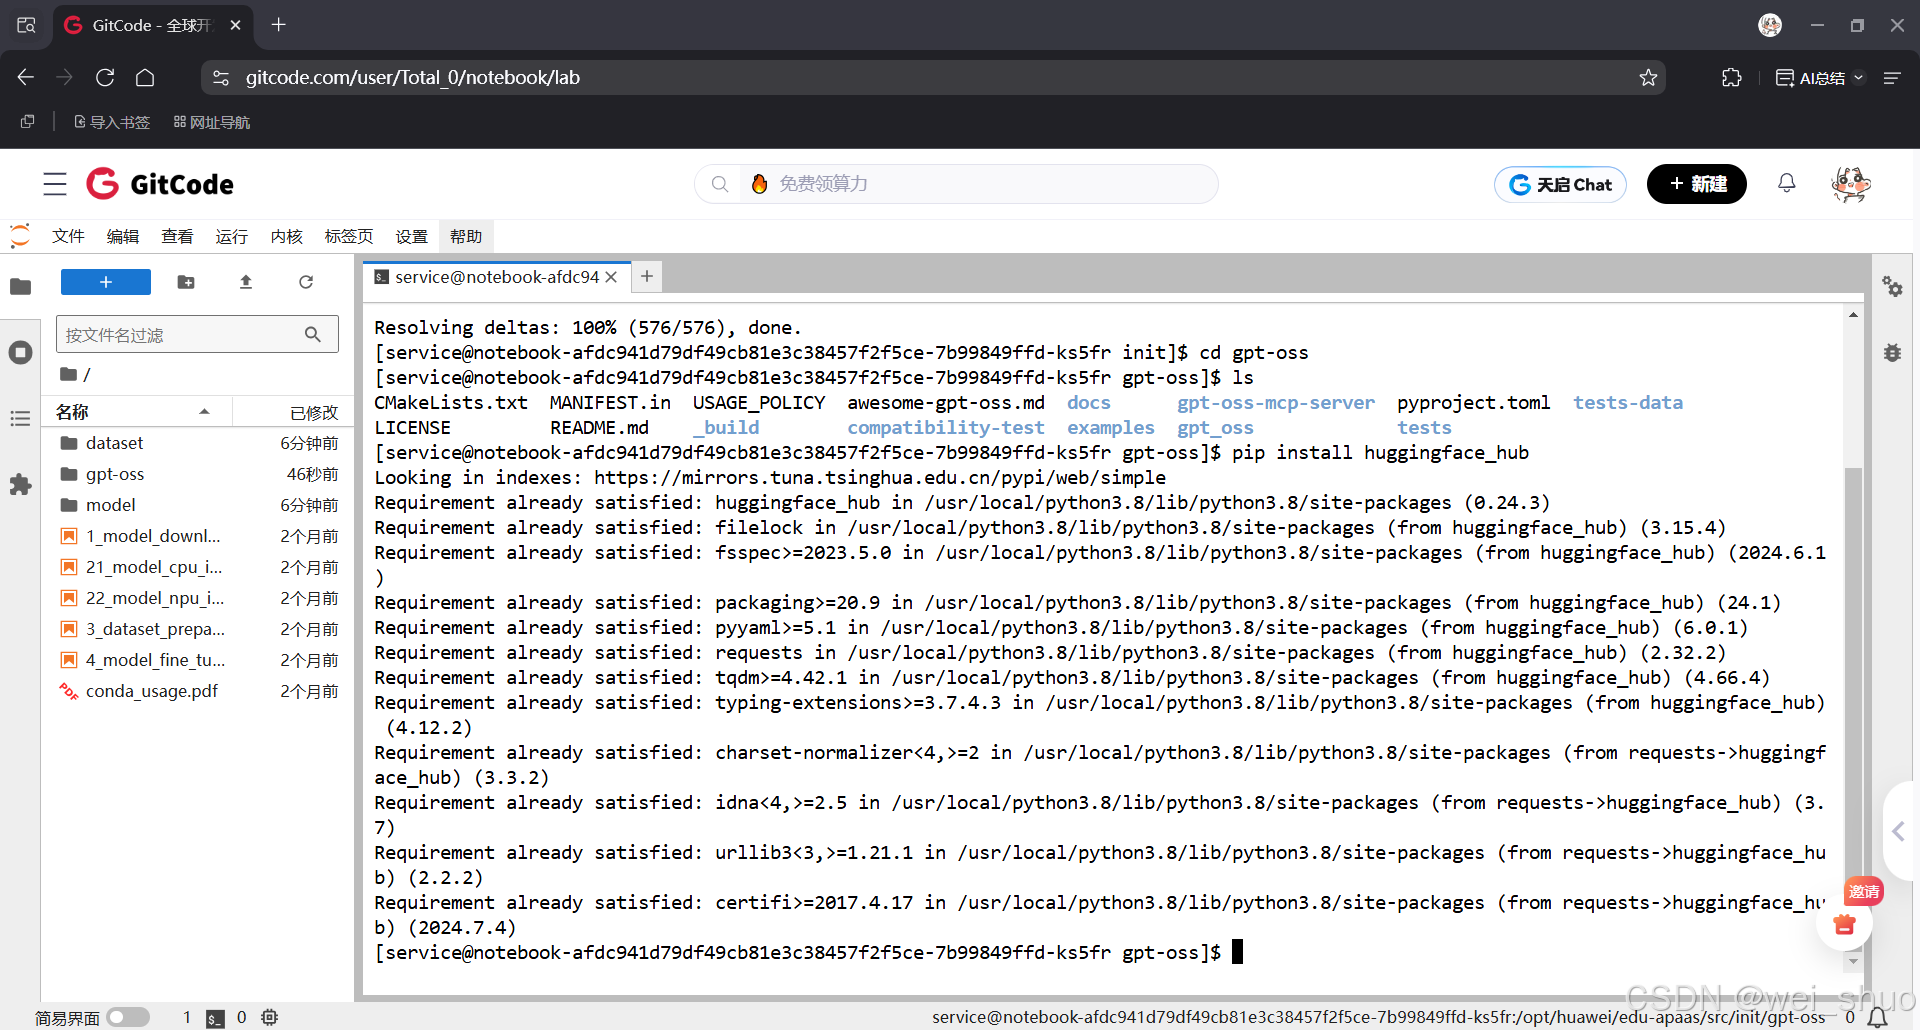Select conda_usage.pdf file

coord(199,691)
